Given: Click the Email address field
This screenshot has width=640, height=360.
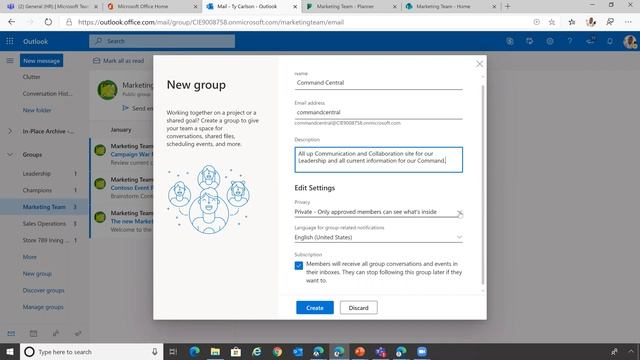Looking at the screenshot, I should pyautogui.click(x=378, y=112).
